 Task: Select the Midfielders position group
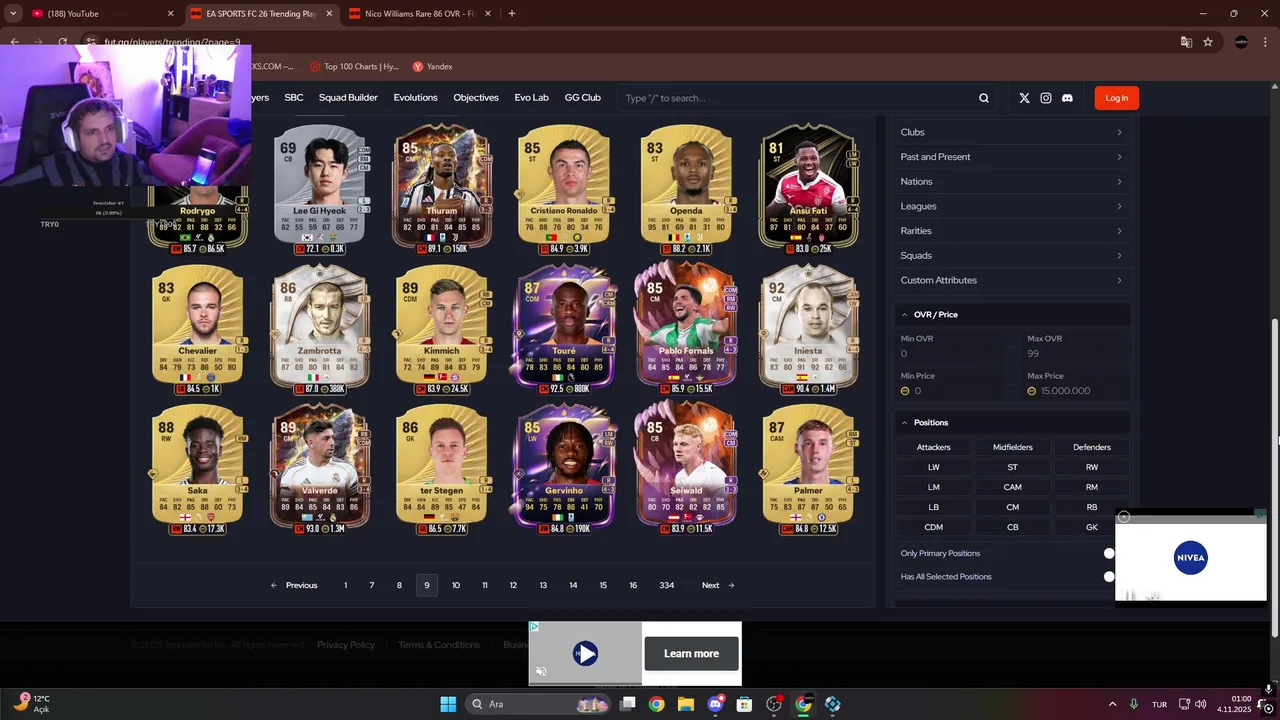tap(1012, 447)
